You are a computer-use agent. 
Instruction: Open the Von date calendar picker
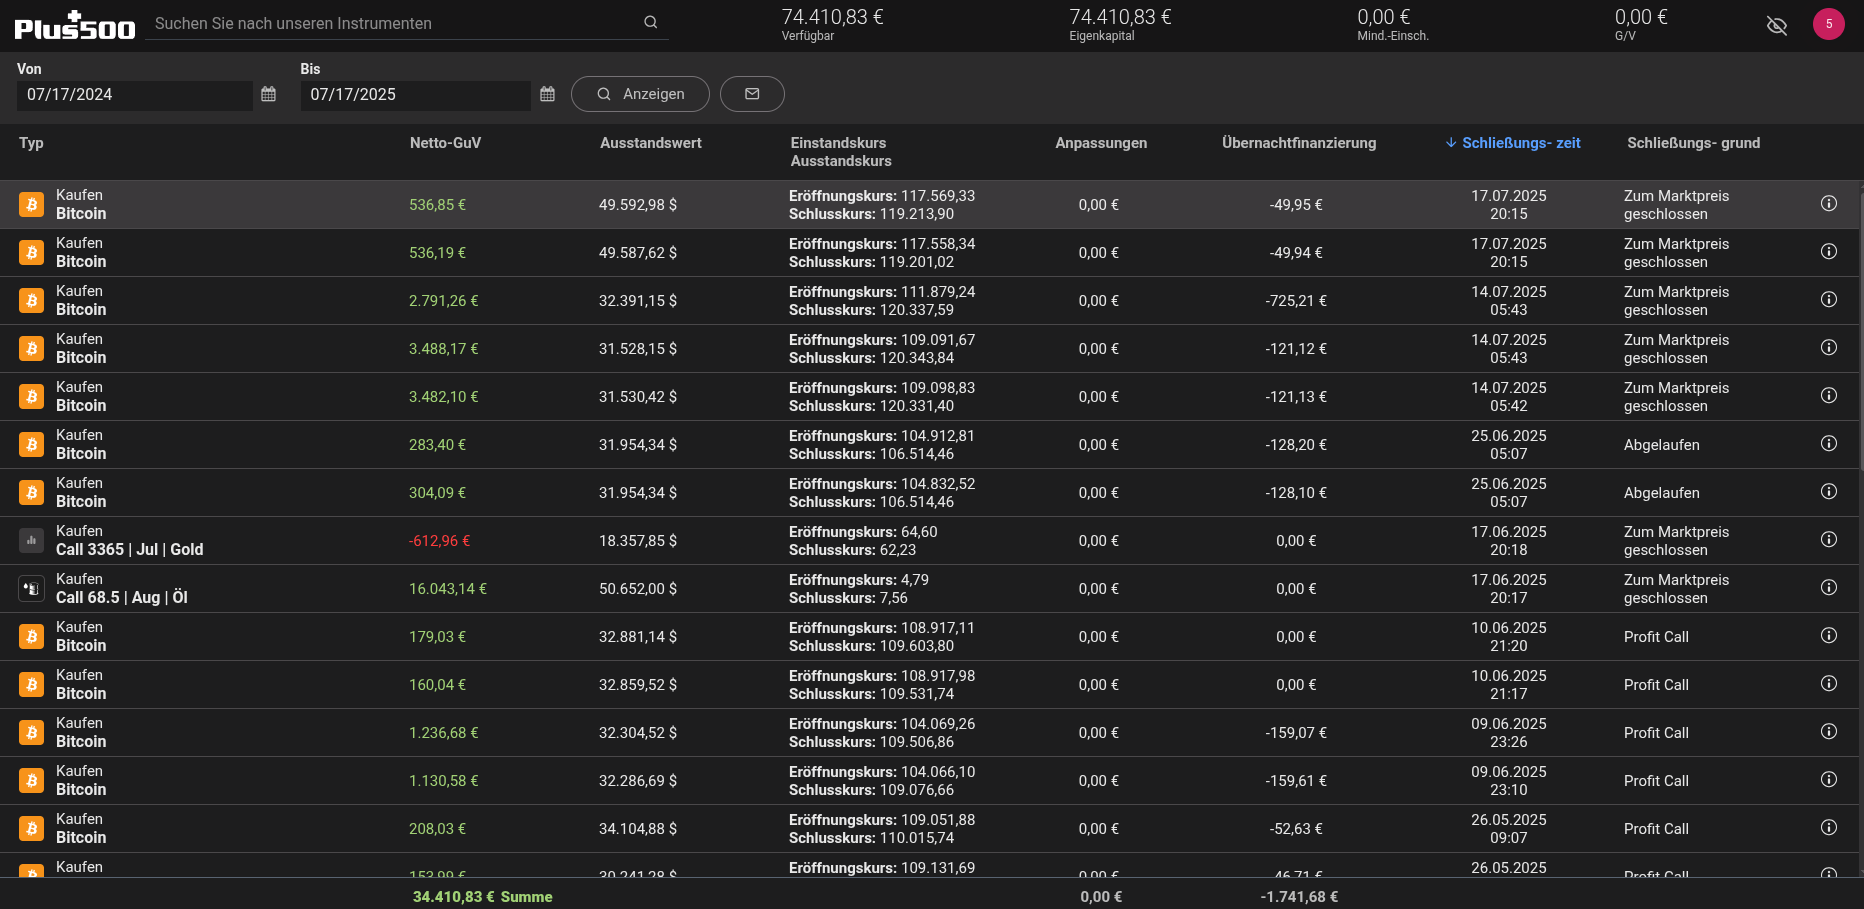[268, 94]
